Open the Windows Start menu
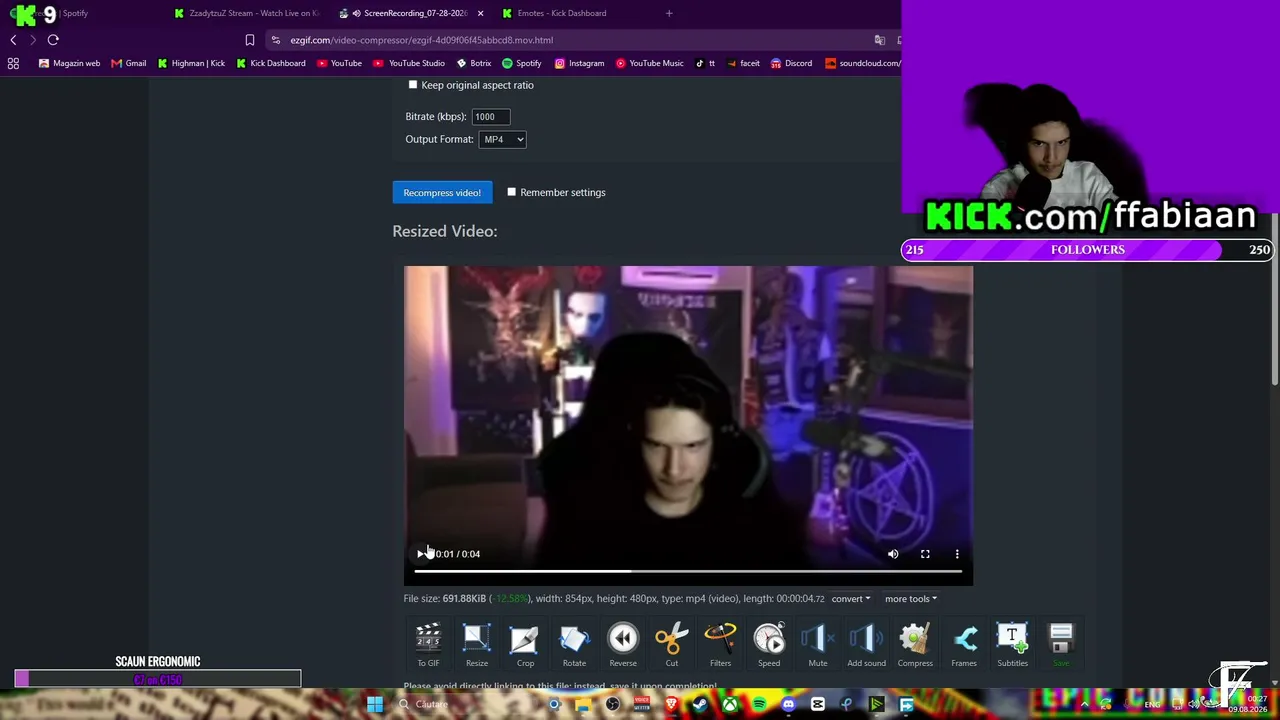This screenshot has width=1280, height=720. pyautogui.click(x=375, y=705)
